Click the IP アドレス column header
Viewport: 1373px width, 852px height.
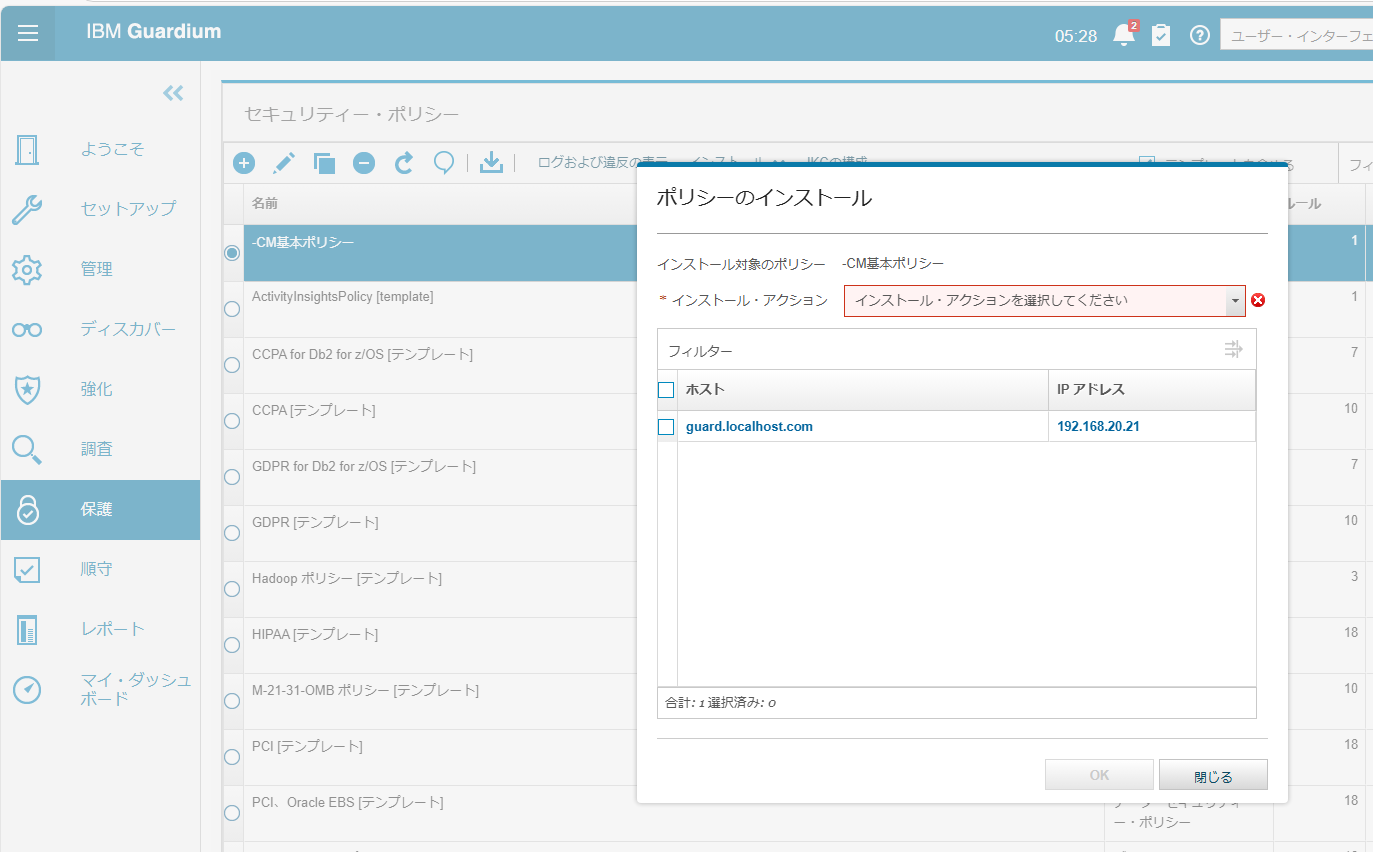coord(1152,390)
